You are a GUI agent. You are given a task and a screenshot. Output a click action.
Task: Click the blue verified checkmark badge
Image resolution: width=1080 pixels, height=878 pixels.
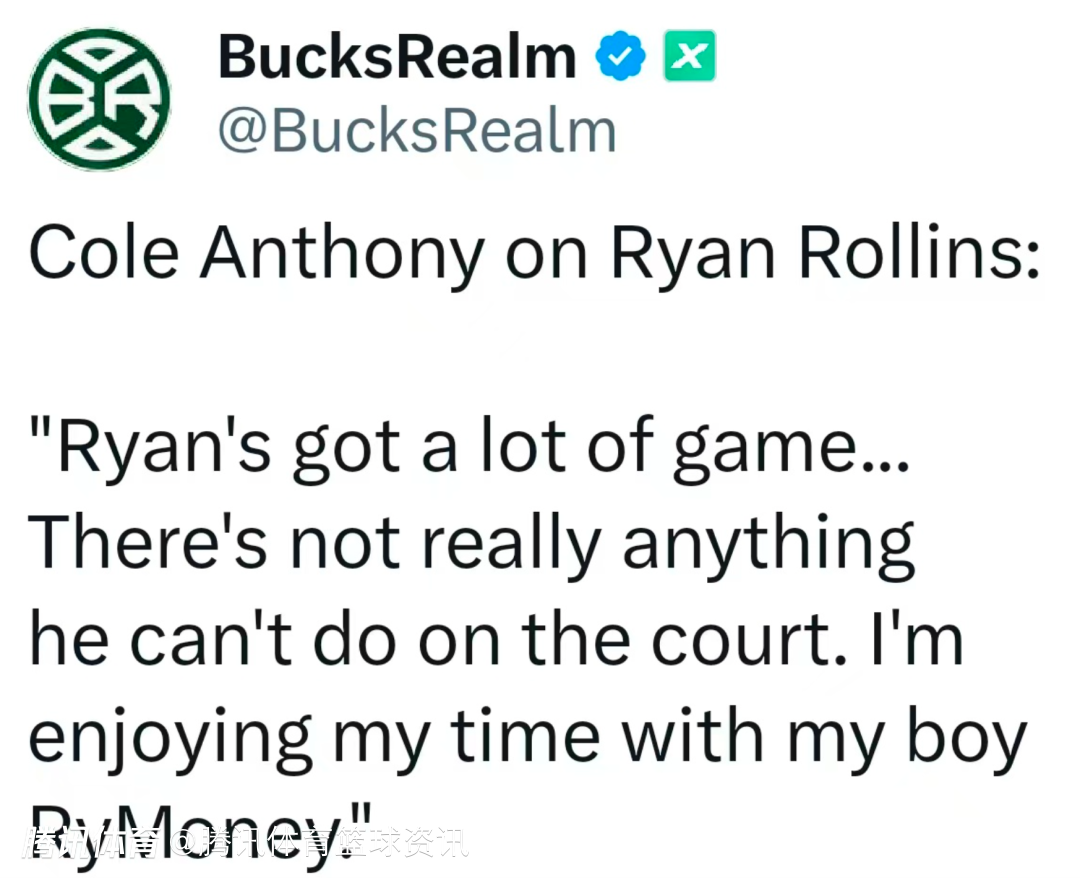620,59
